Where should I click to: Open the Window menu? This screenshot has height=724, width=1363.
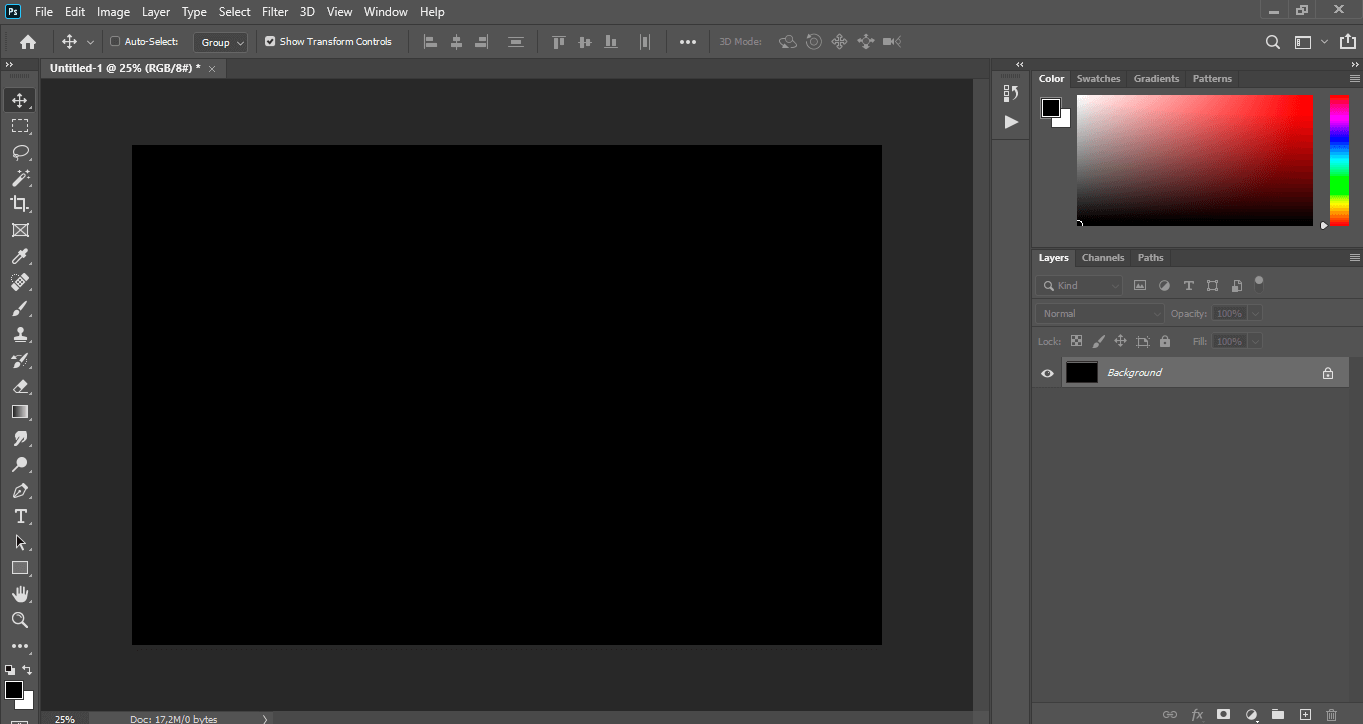pyautogui.click(x=385, y=12)
